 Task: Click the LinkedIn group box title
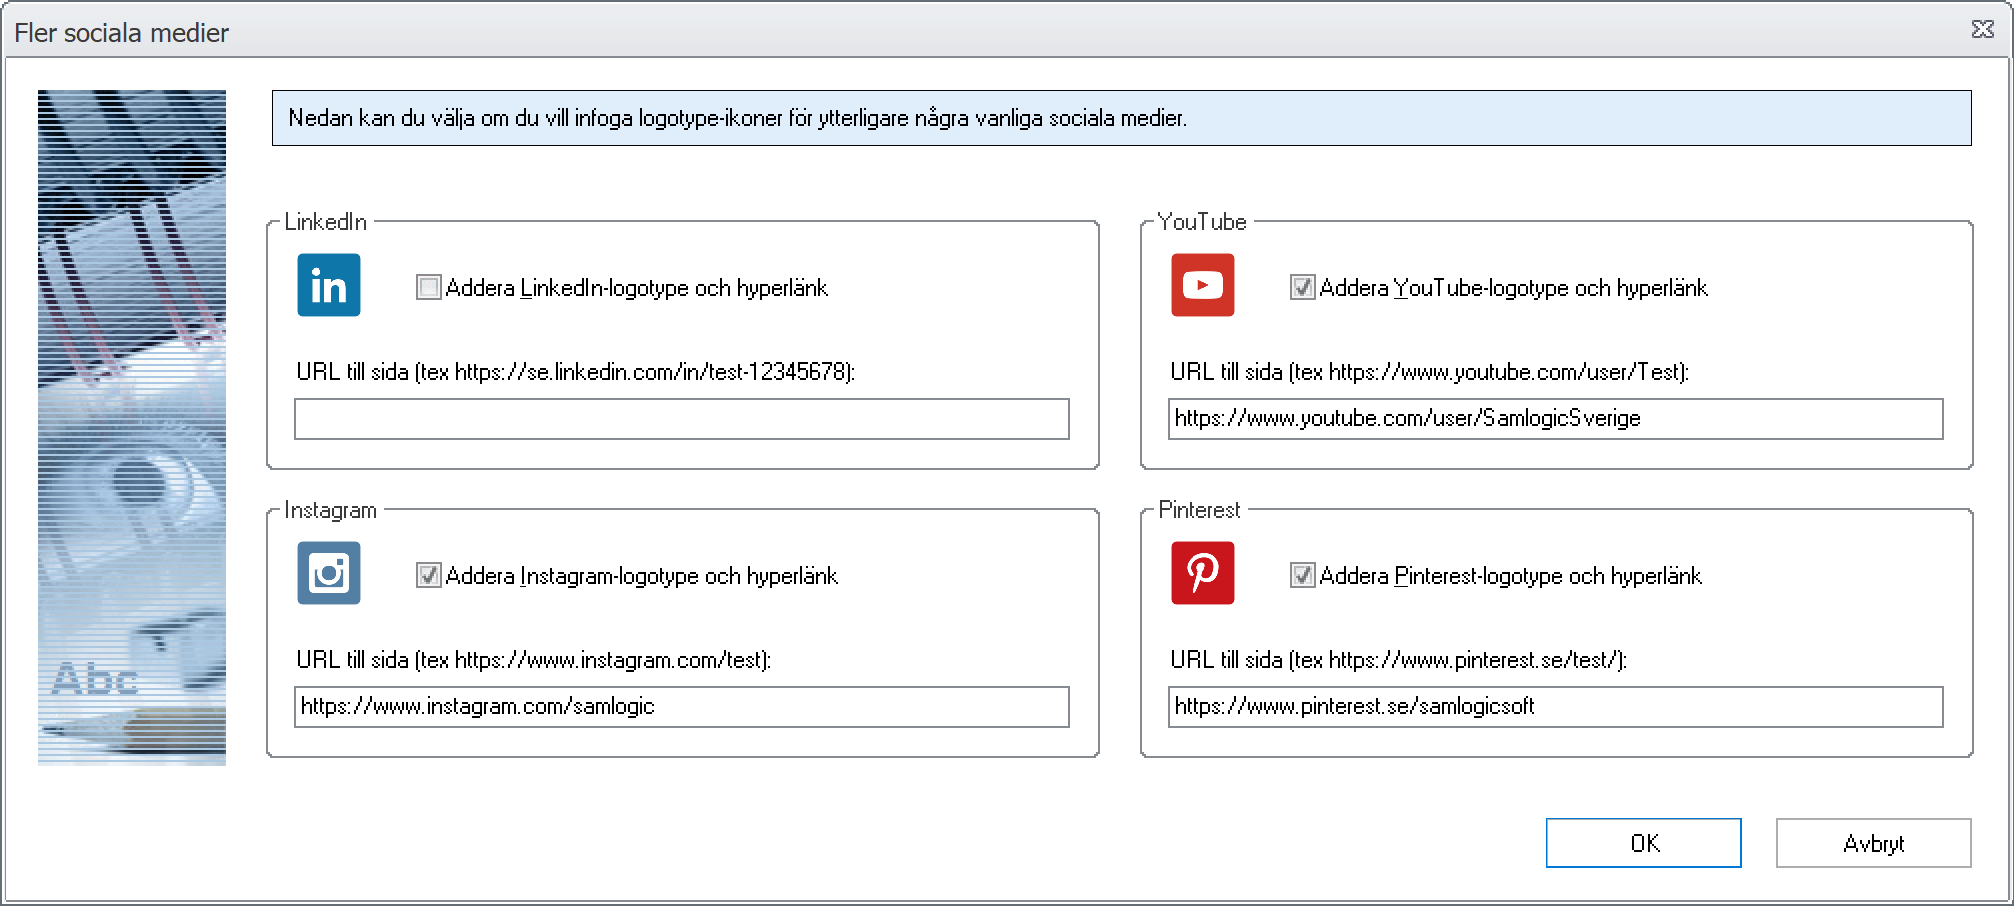(326, 222)
